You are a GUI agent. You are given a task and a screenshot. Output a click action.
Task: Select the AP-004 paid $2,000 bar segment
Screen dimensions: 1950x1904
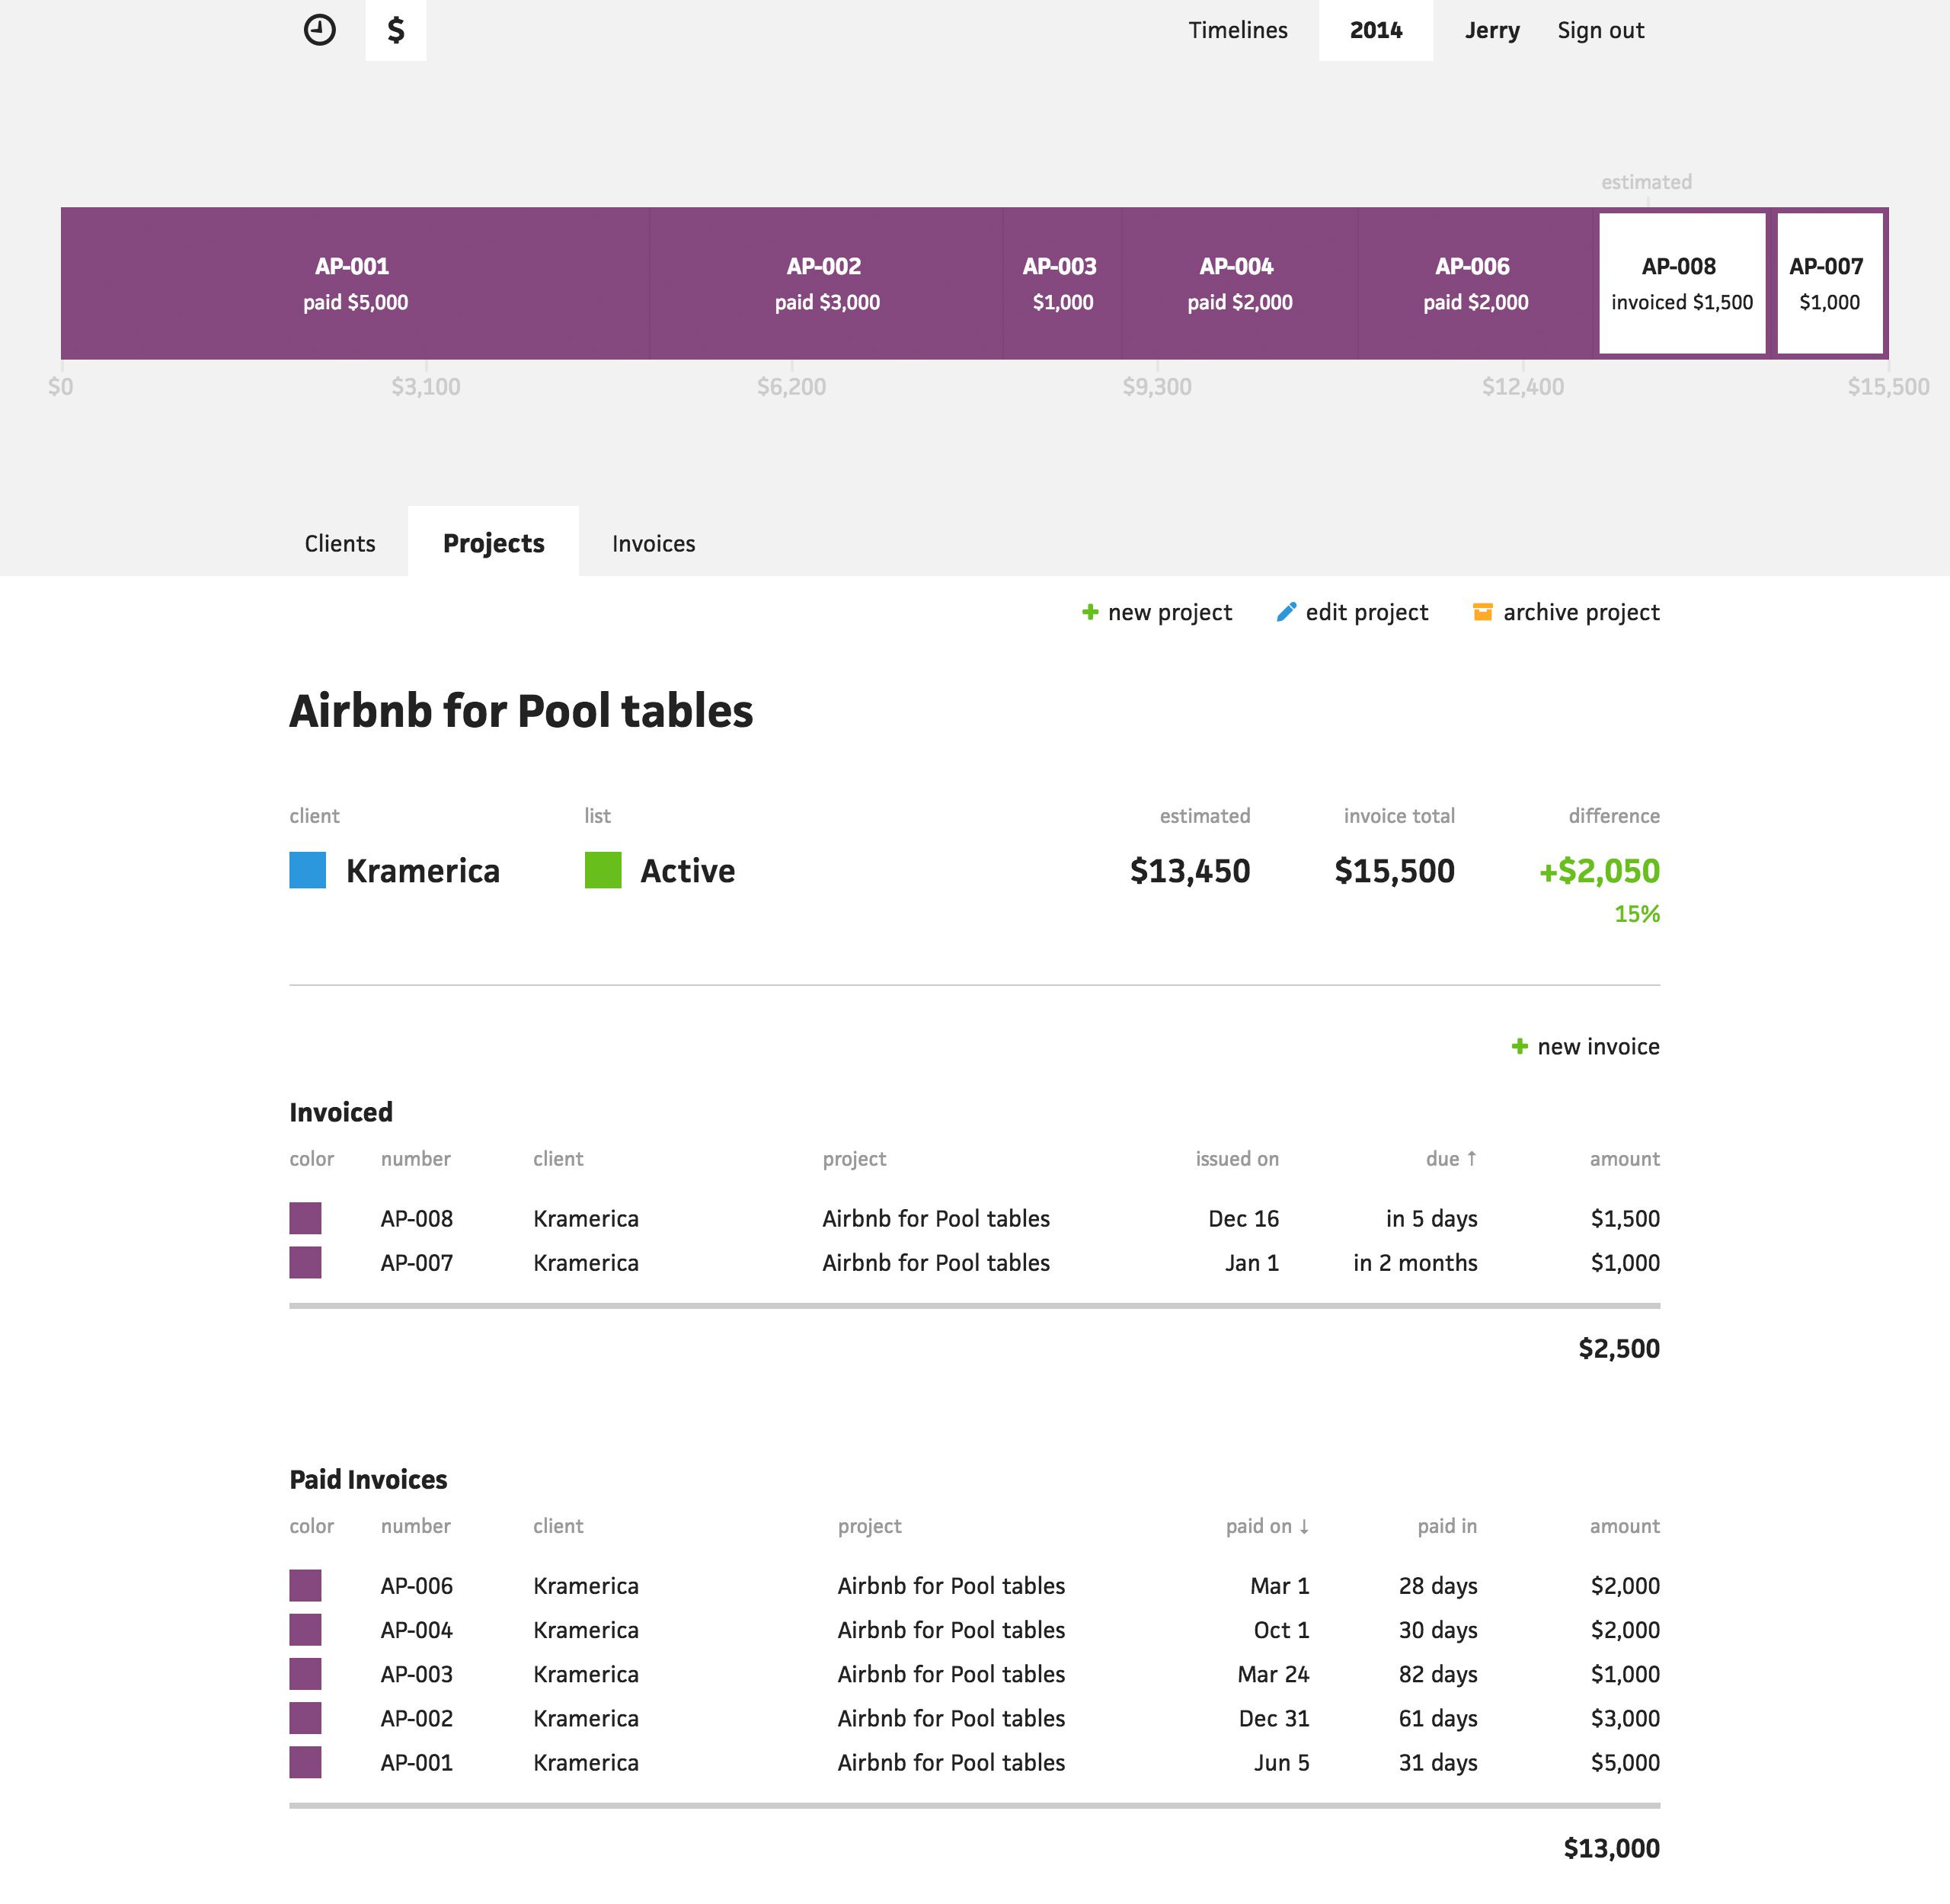coord(1239,284)
